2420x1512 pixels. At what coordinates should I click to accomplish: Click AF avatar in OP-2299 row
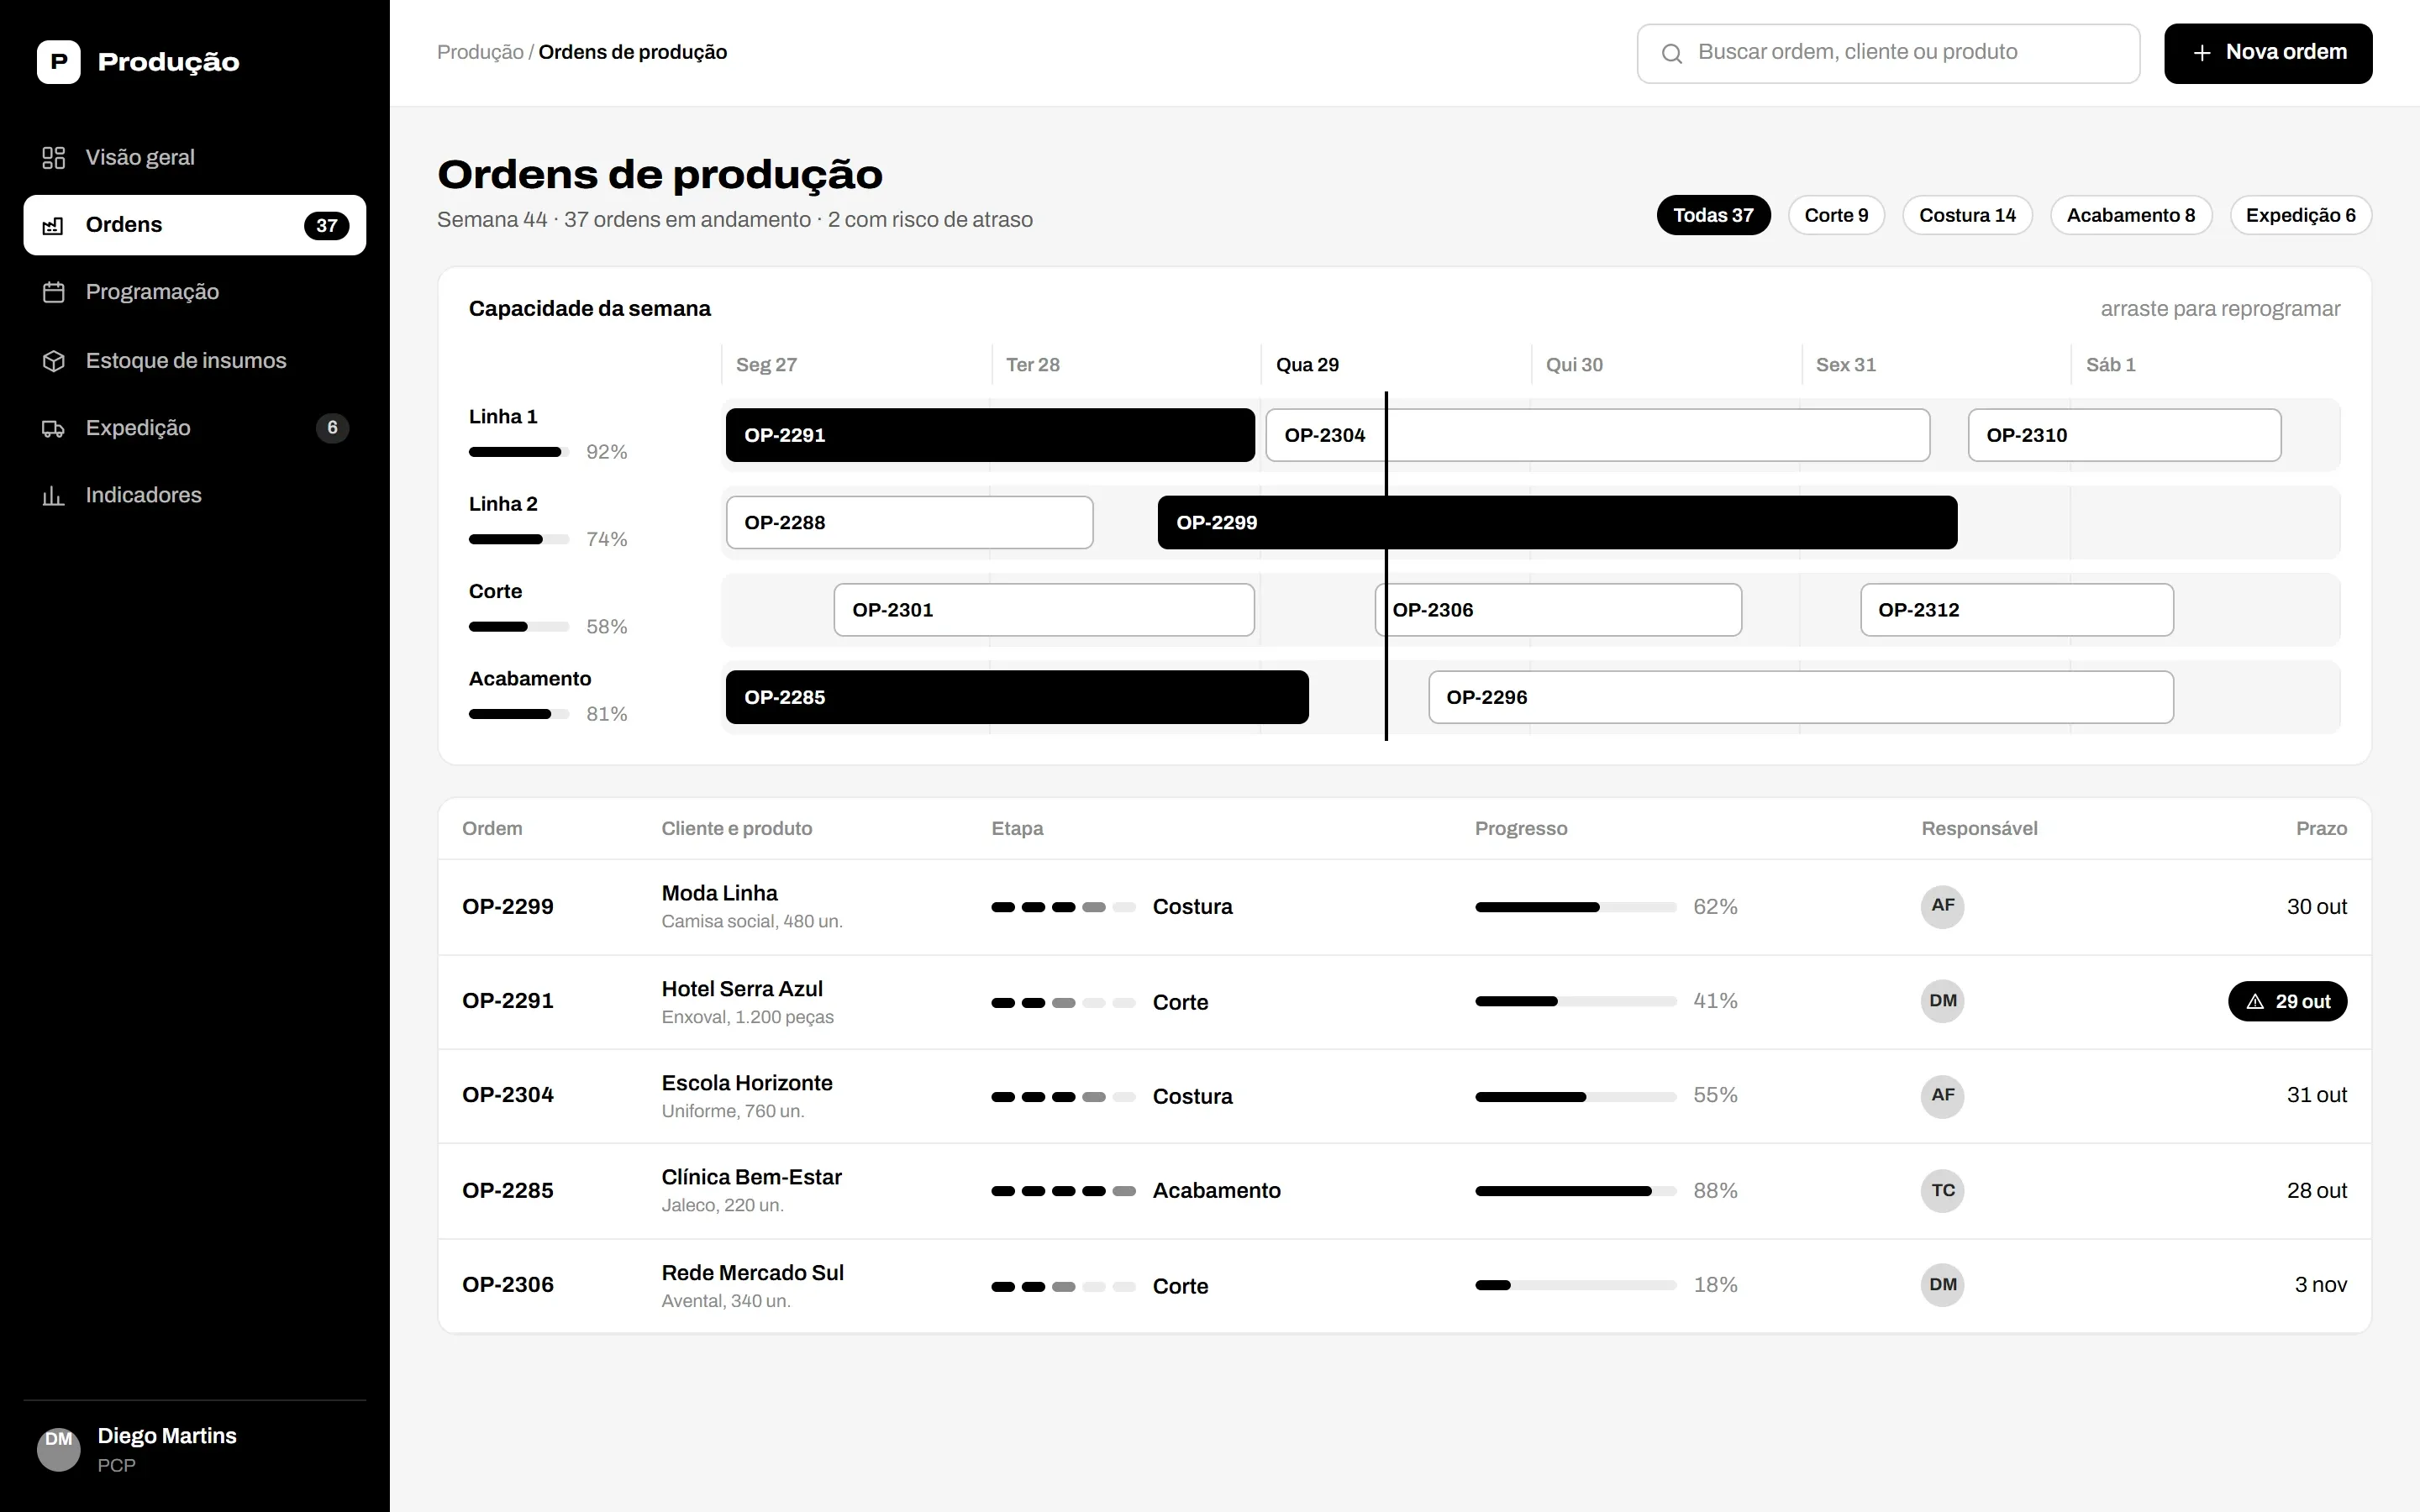coord(1942,906)
